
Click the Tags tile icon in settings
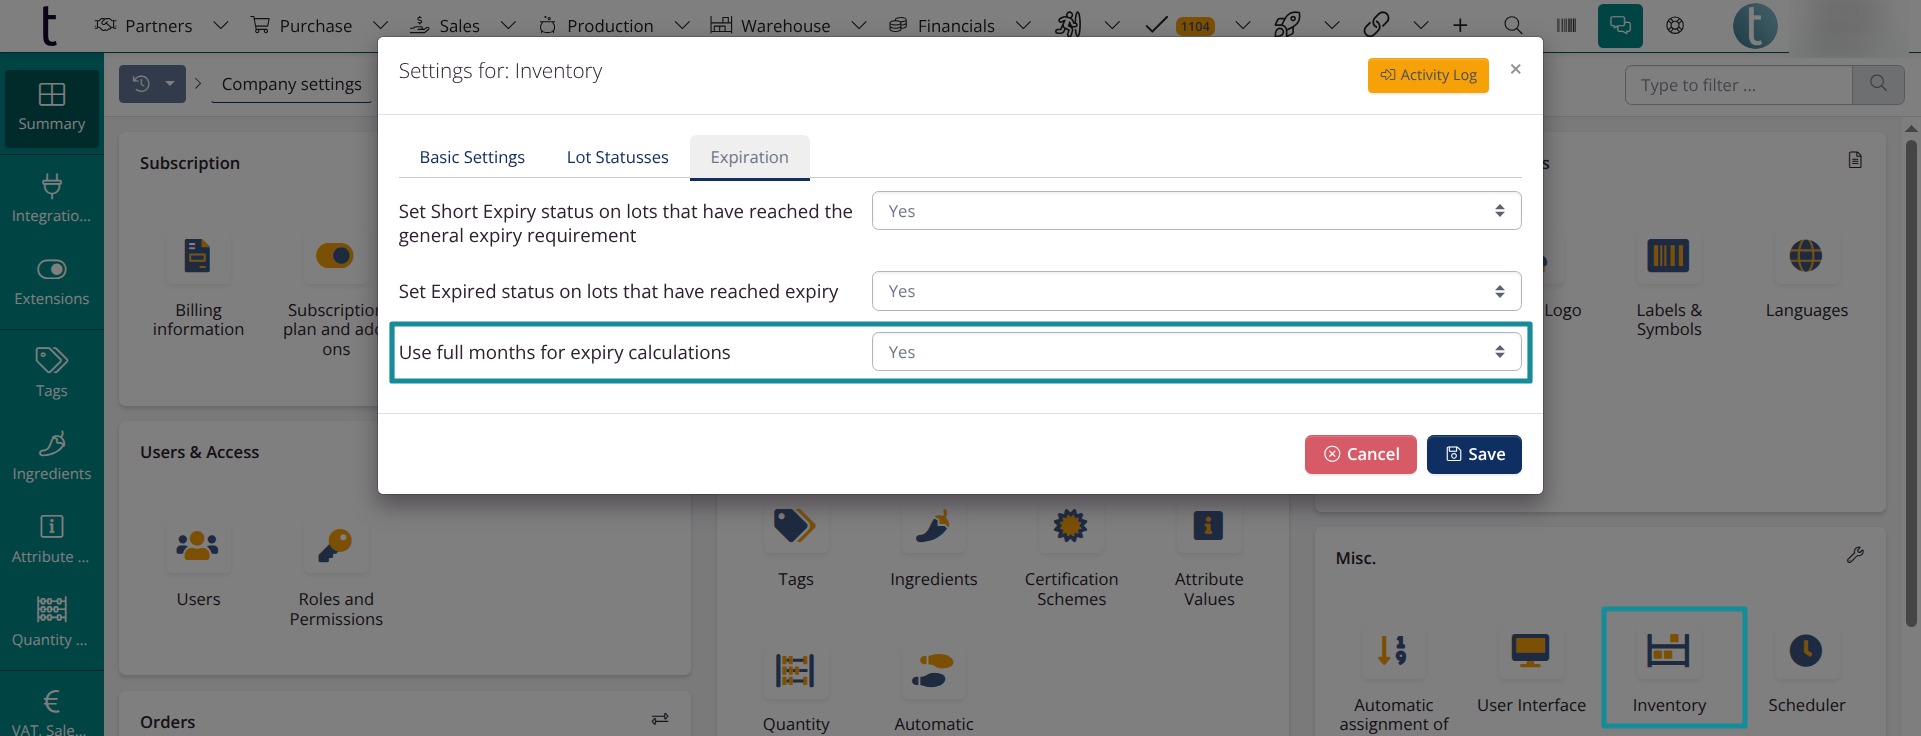click(795, 525)
